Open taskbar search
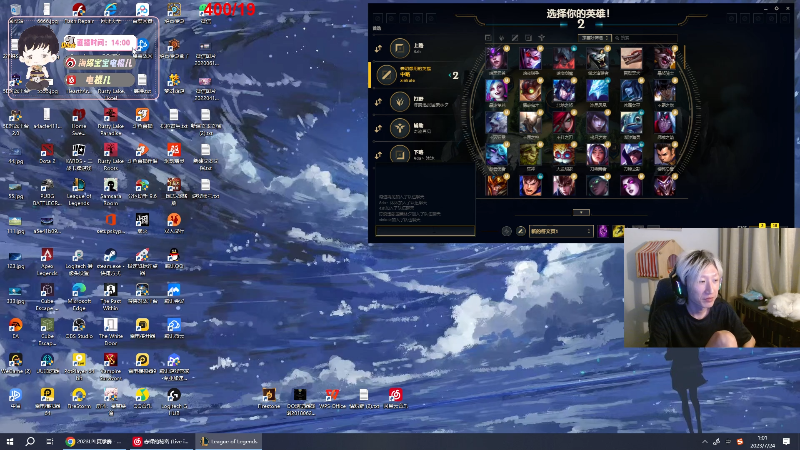800x450 pixels. pos(30,441)
